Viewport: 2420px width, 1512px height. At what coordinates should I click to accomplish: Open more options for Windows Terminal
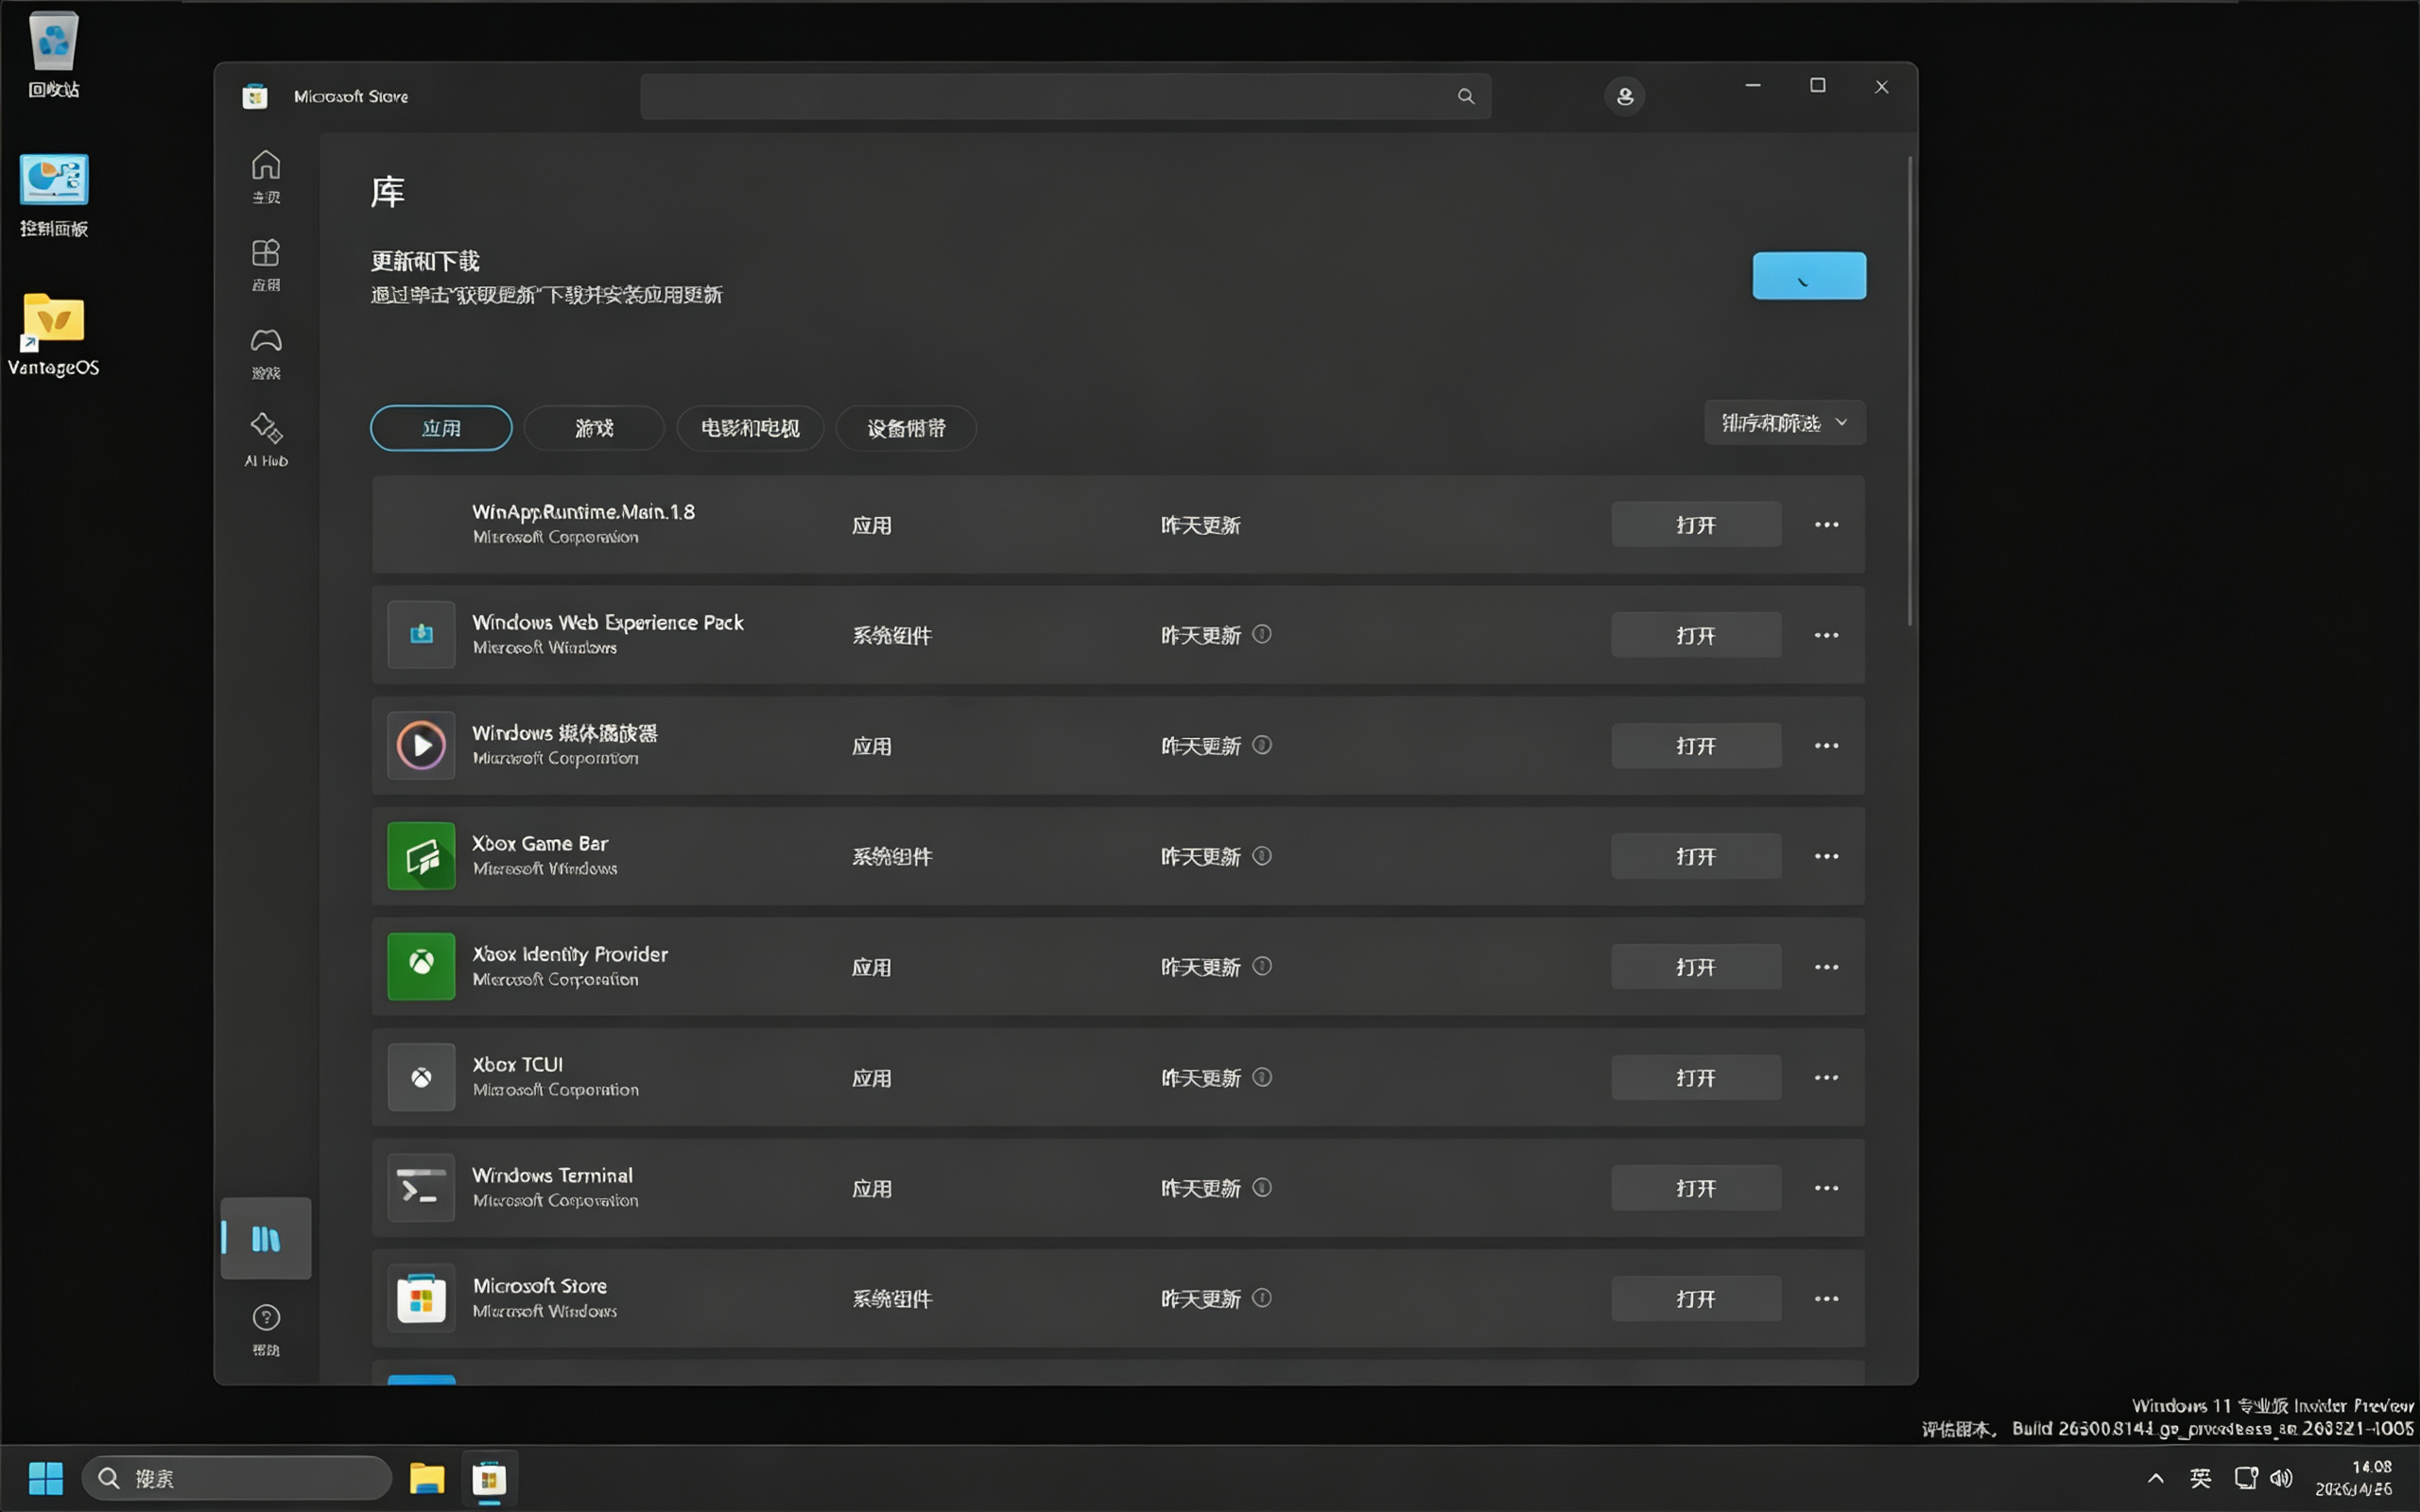pyautogui.click(x=1826, y=1188)
